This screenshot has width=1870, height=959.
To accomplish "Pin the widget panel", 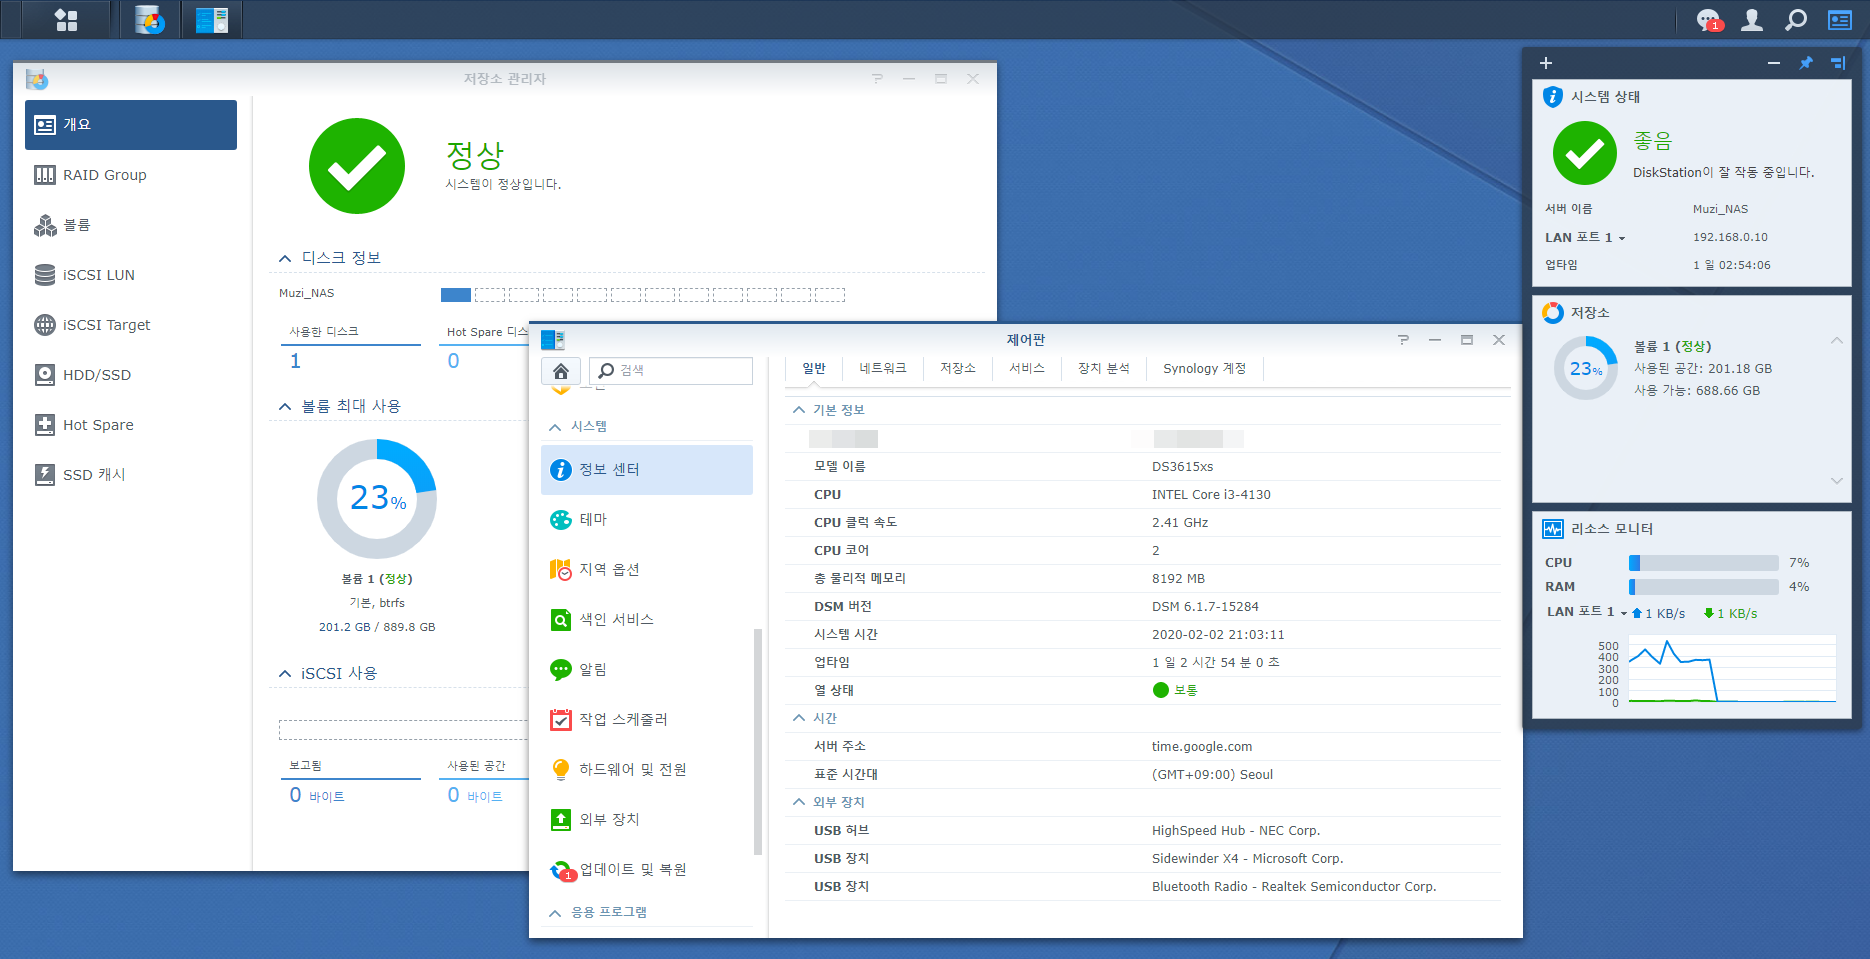I will [x=1806, y=63].
